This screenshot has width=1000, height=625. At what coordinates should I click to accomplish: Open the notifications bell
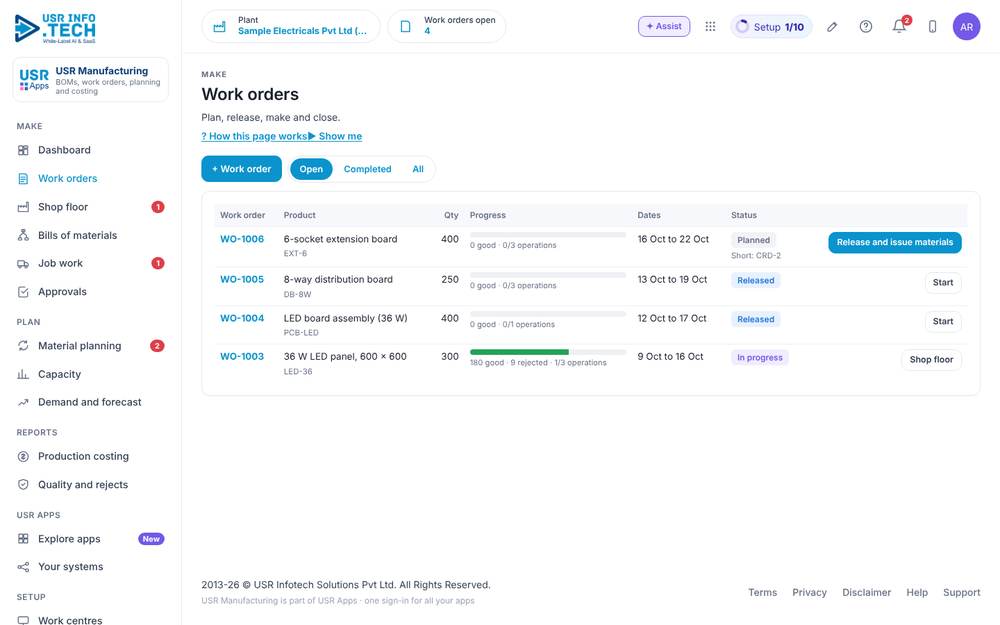tap(899, 26)
